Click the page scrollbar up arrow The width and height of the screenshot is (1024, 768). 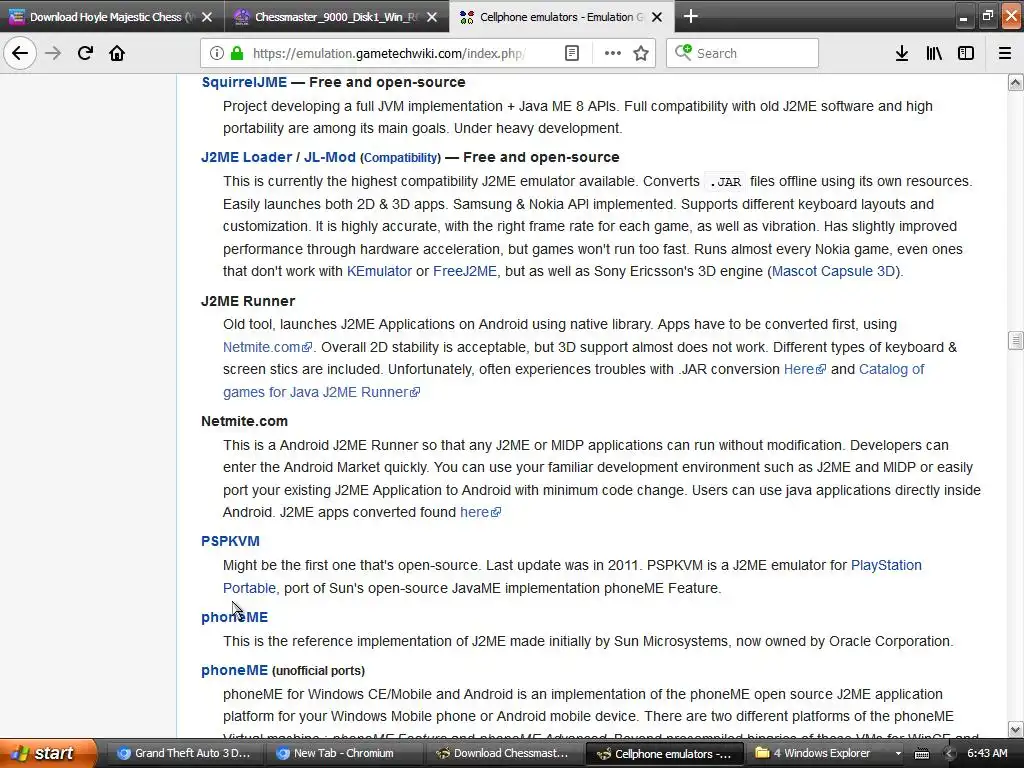(1015, 82)
